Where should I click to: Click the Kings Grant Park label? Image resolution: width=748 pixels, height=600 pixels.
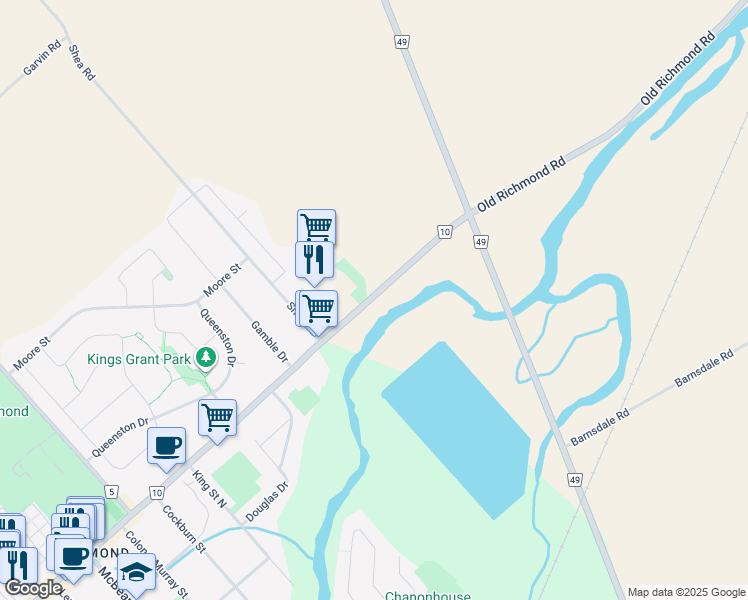click(x=139, y=359)
